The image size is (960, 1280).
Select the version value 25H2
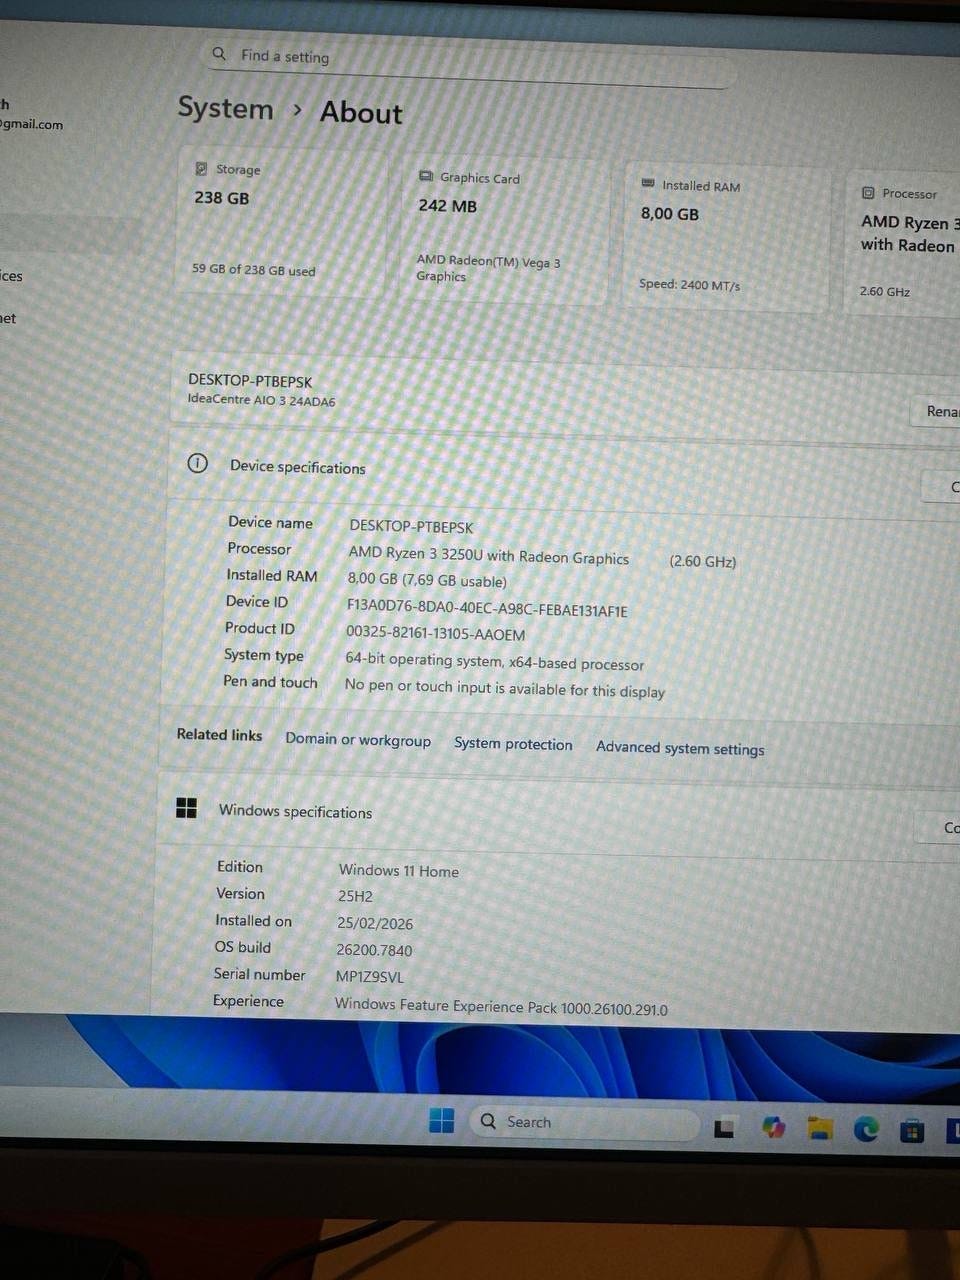coord(355,896)
